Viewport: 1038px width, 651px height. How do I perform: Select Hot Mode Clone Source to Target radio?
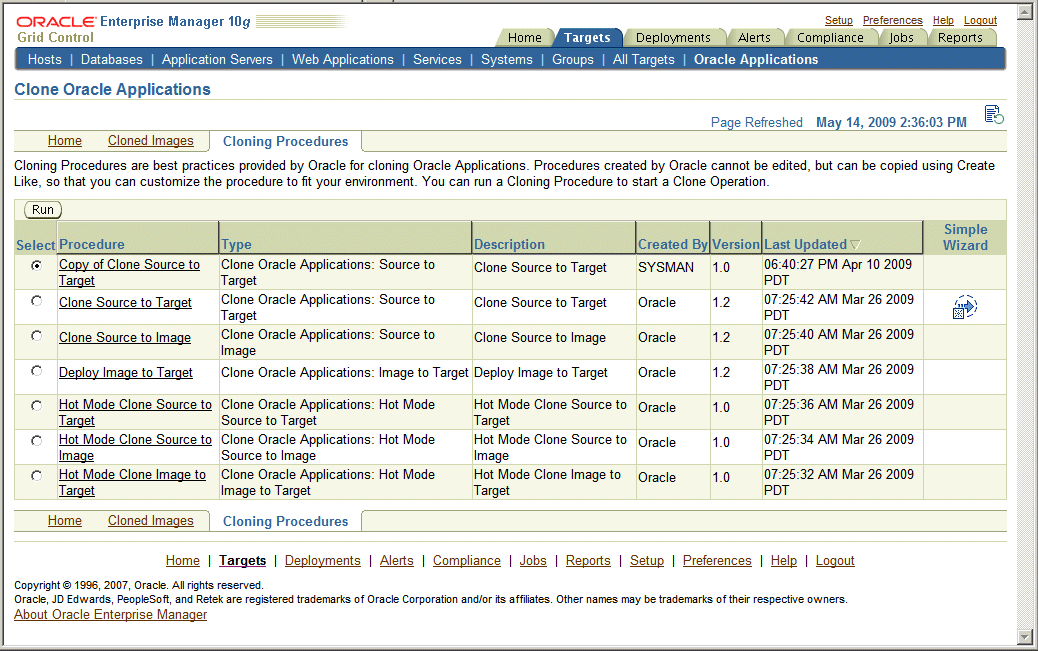[x=36, y=406]
